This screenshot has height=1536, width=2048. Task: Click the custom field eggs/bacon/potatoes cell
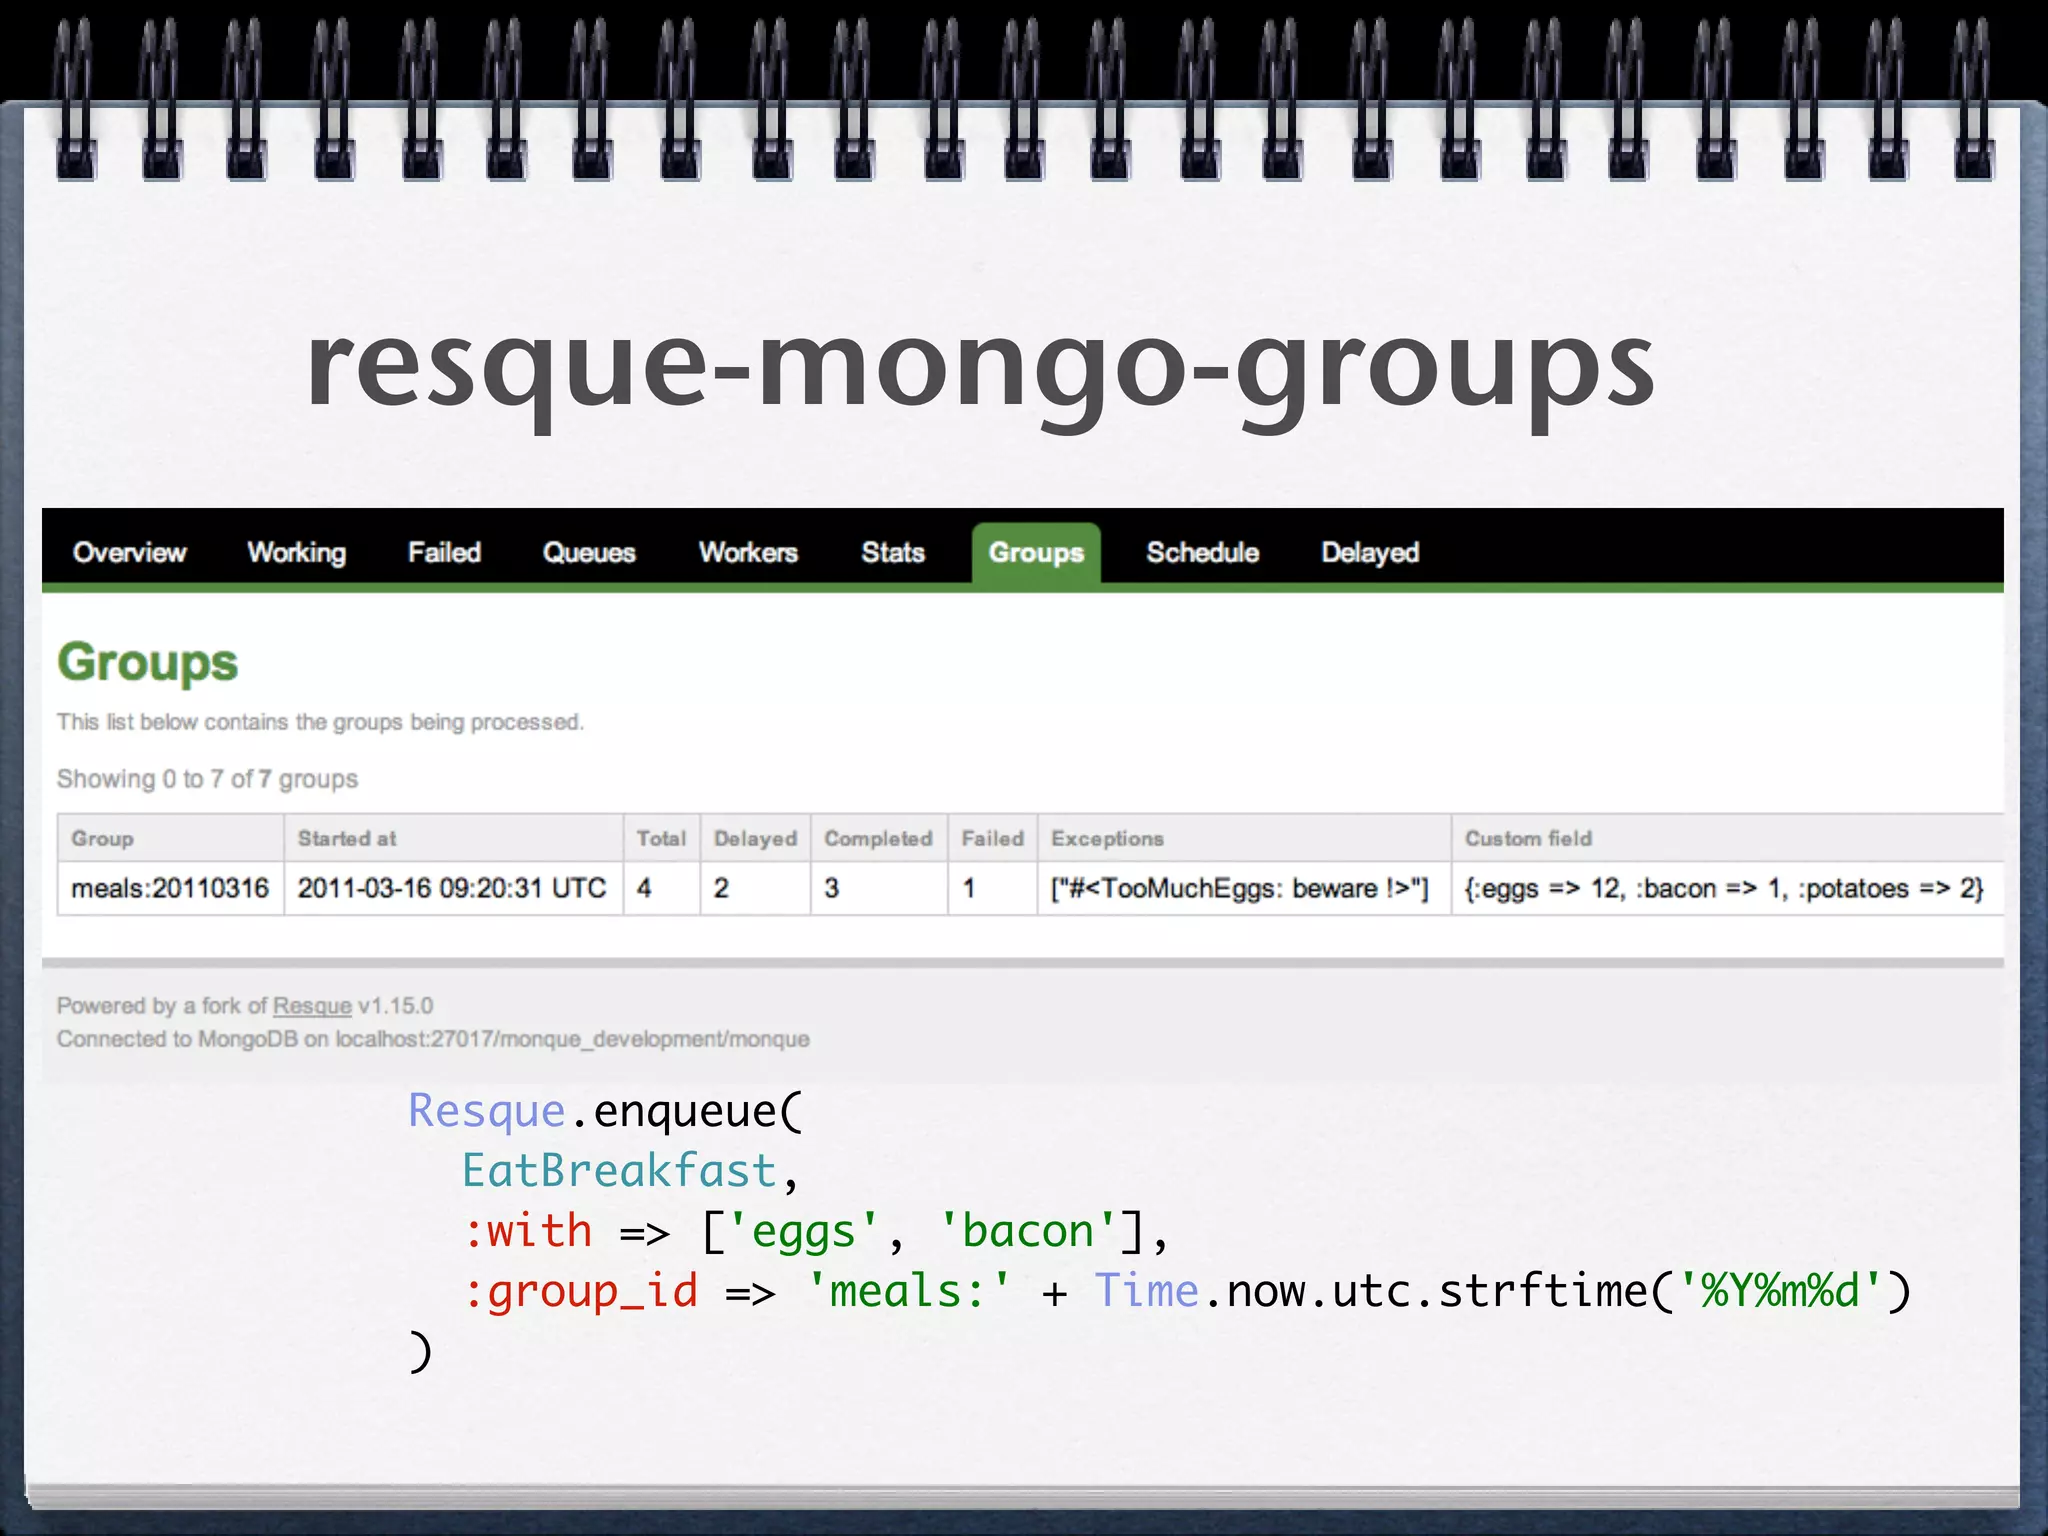coord(1728,888)
